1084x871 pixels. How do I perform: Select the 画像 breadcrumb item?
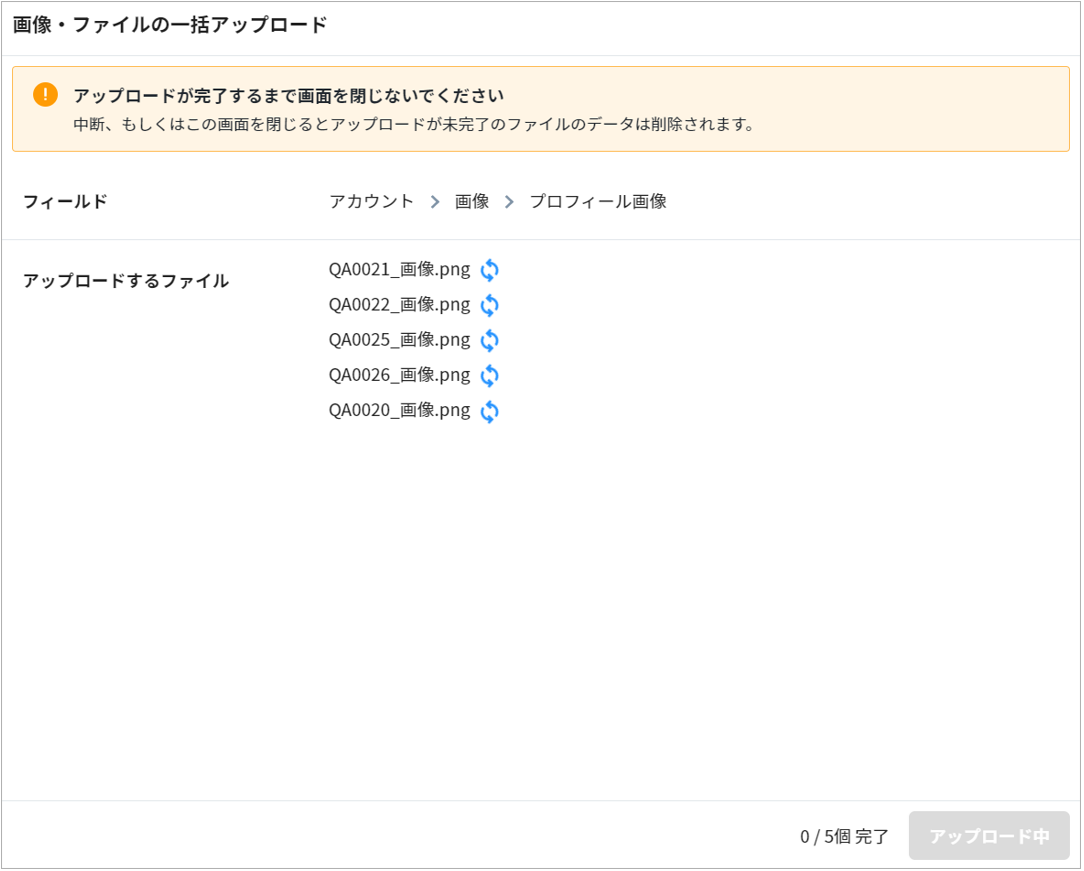tap(472, 202)
